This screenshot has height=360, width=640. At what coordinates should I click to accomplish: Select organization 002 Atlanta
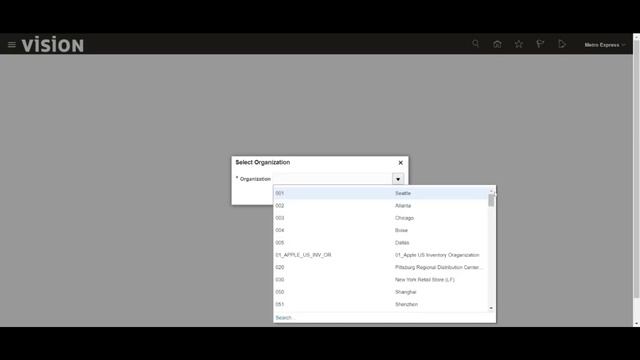pyautogui.click(x=381, y=206)
